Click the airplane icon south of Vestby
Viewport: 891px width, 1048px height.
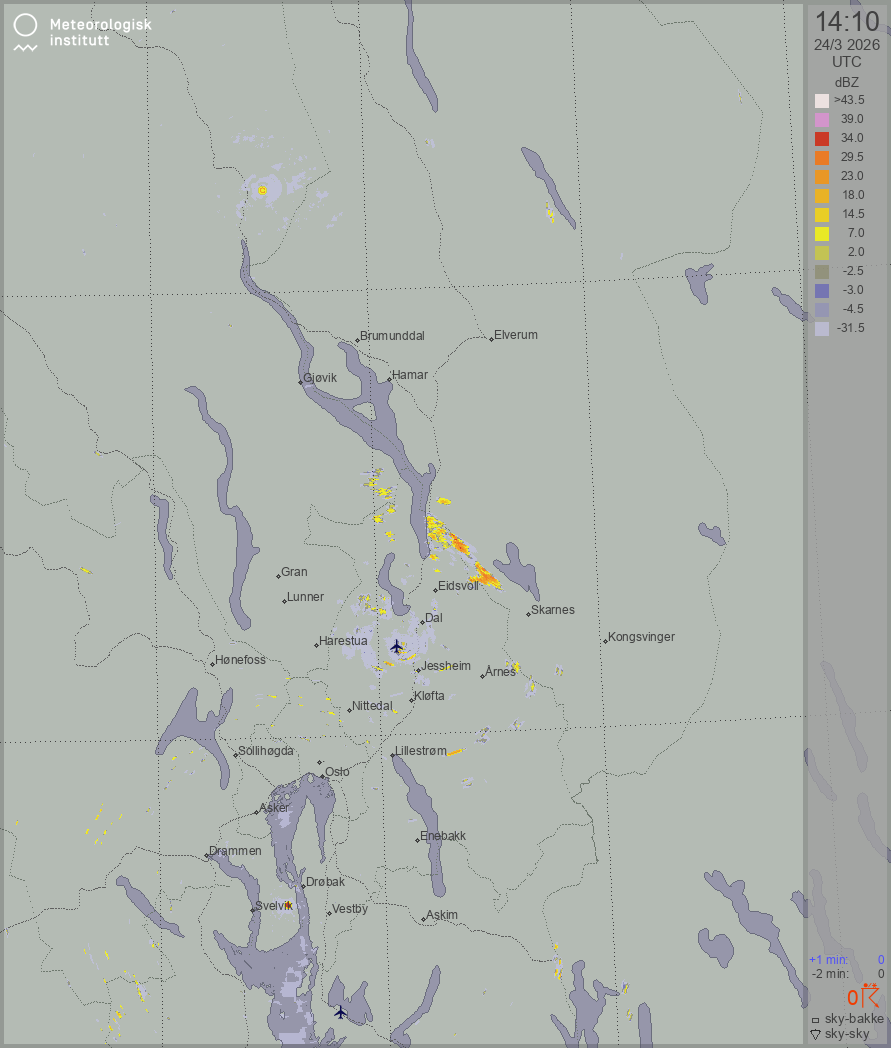pos(340,1012)
